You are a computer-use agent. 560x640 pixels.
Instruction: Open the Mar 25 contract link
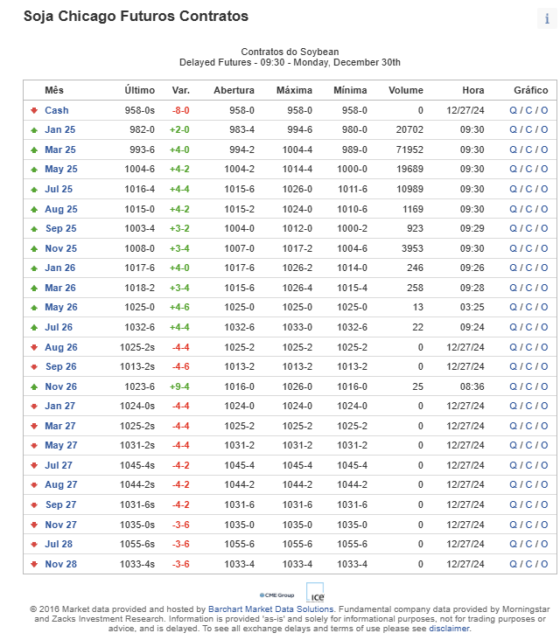[x=60, y=150]
